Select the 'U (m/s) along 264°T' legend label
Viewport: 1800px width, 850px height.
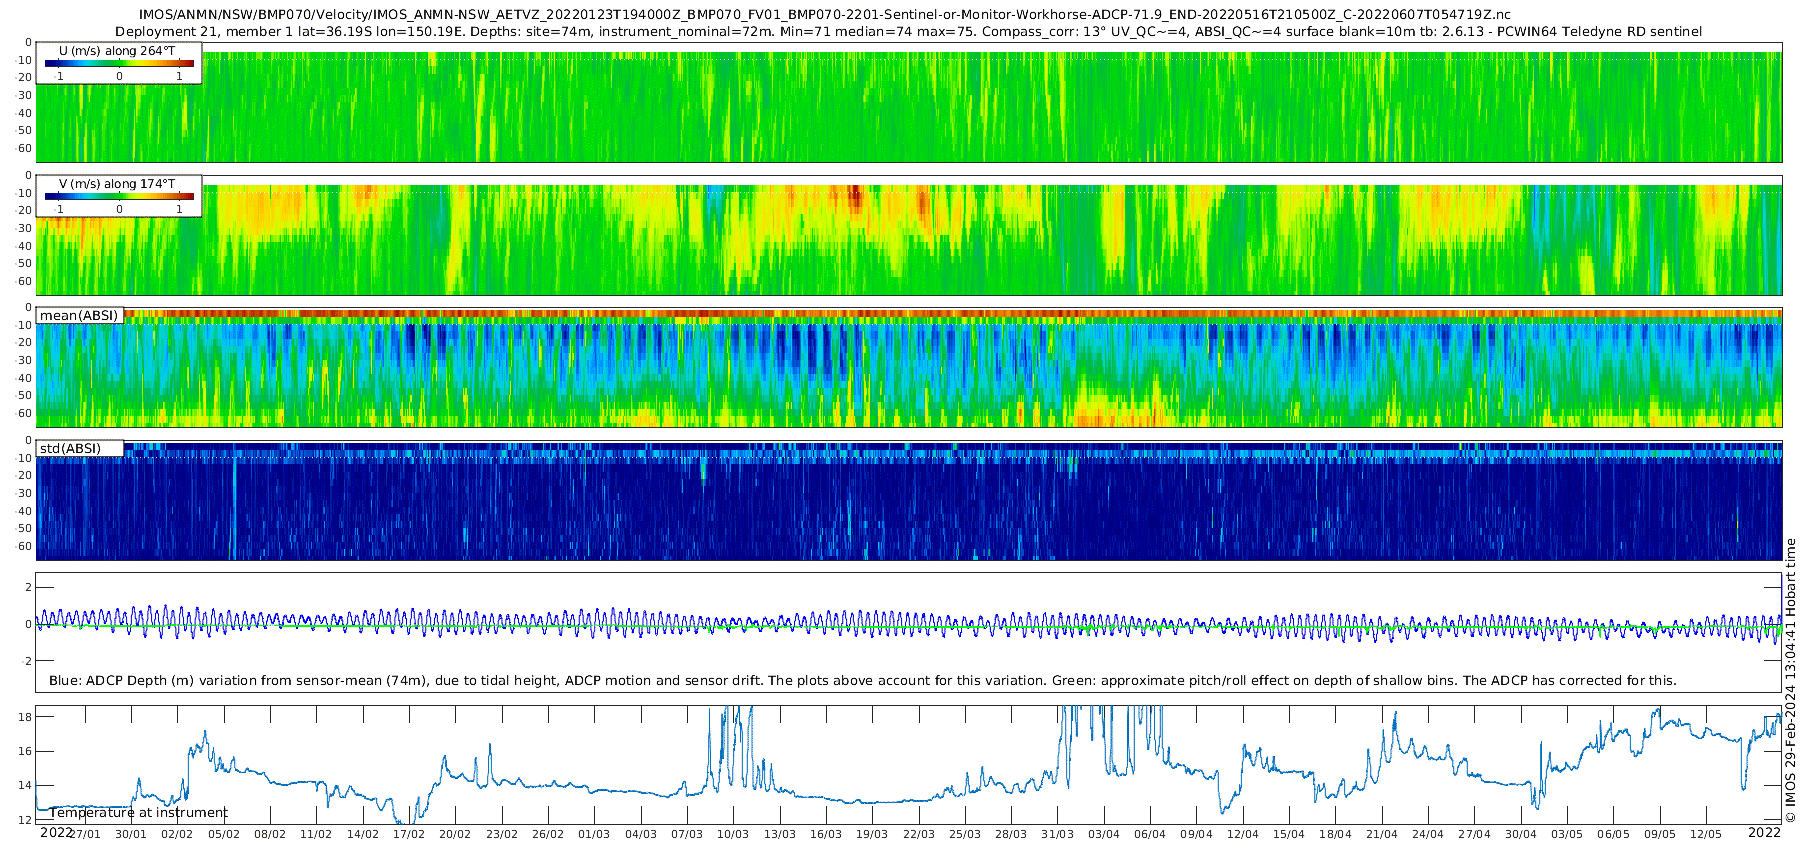119,51
